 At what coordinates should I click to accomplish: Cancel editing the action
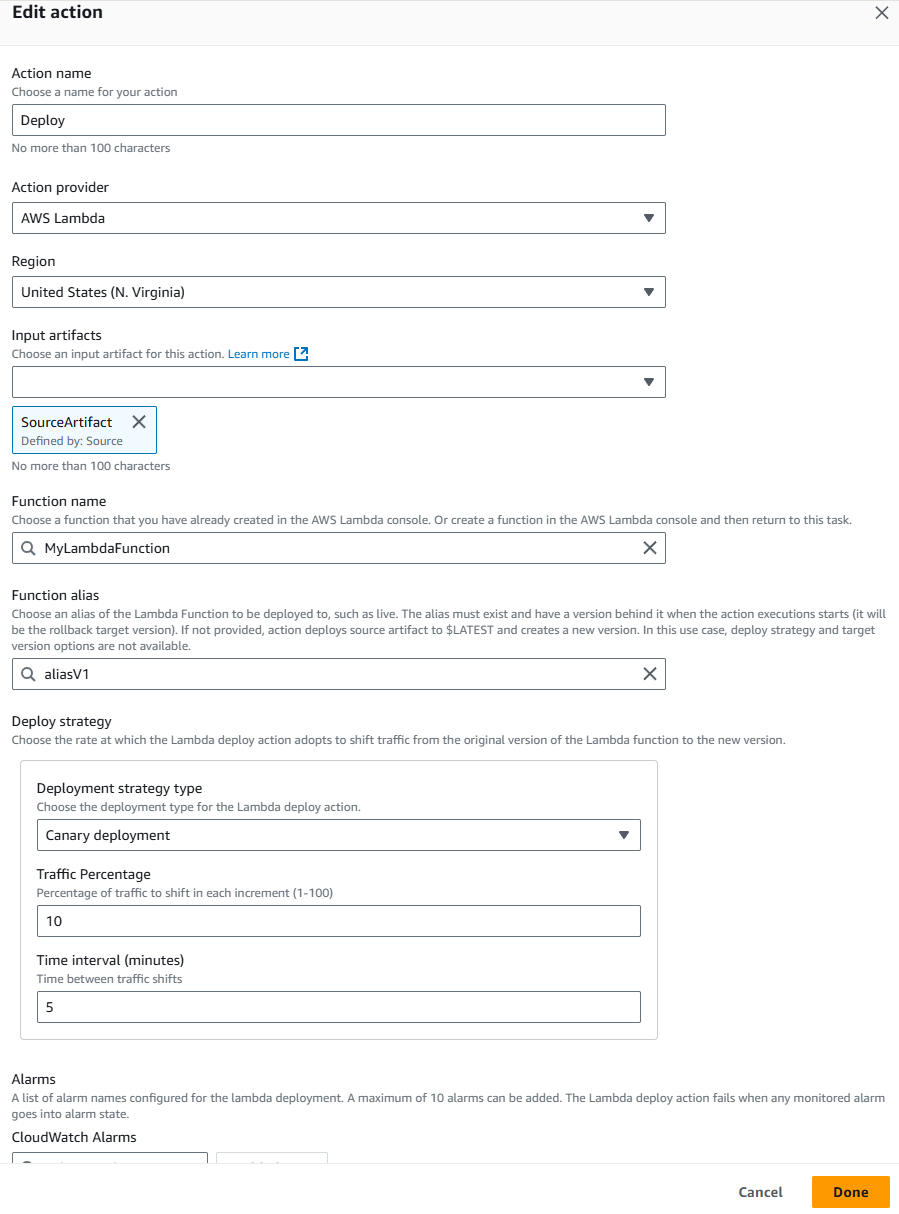point(760,1192)
